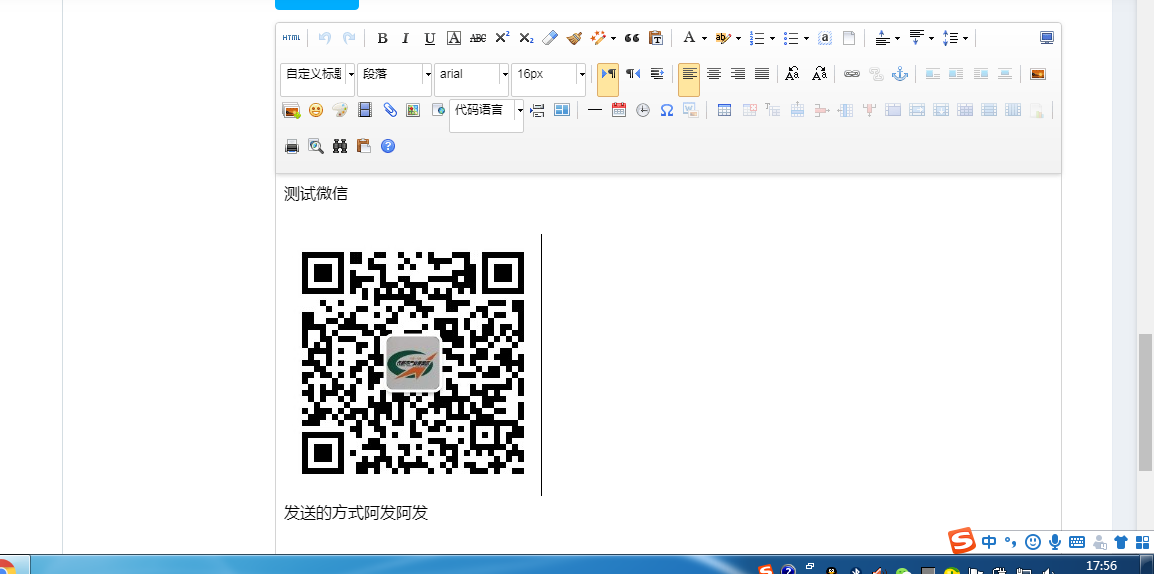Toggle the font border (boxed A) icon
This screenshot has height=574, width=1154.
tap(454, 38)
